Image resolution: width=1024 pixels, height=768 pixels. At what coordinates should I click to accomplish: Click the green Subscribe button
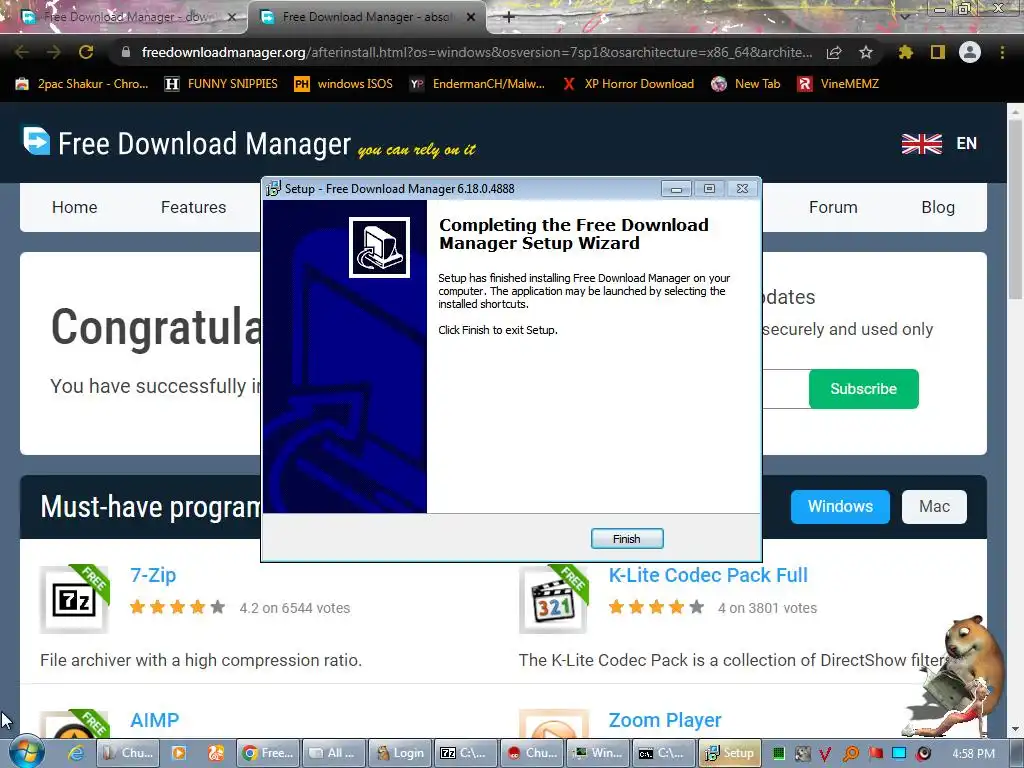point(863,389)
